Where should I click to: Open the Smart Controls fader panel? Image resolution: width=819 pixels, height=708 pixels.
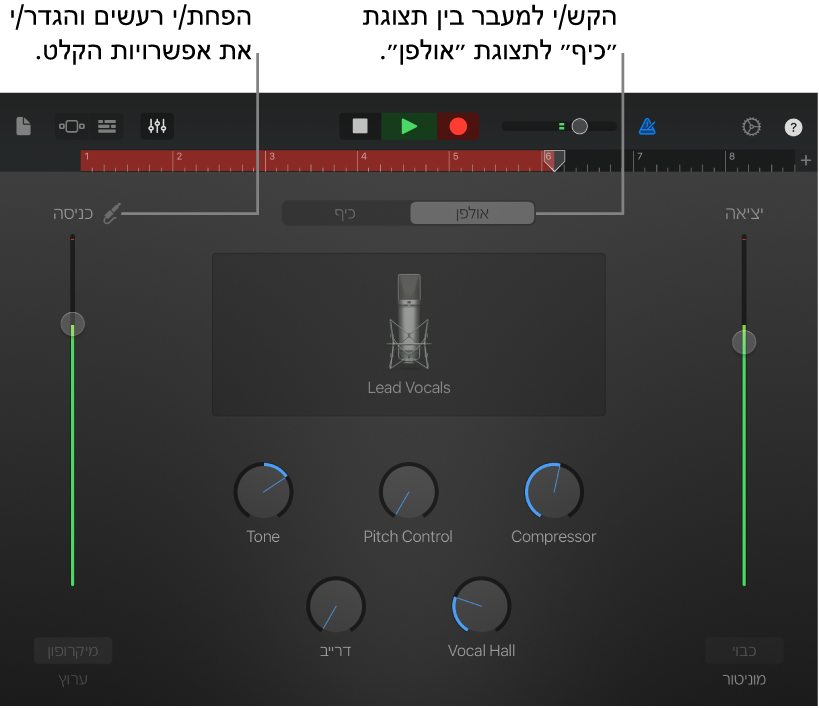pyautogui.click(x=156, y=126)
